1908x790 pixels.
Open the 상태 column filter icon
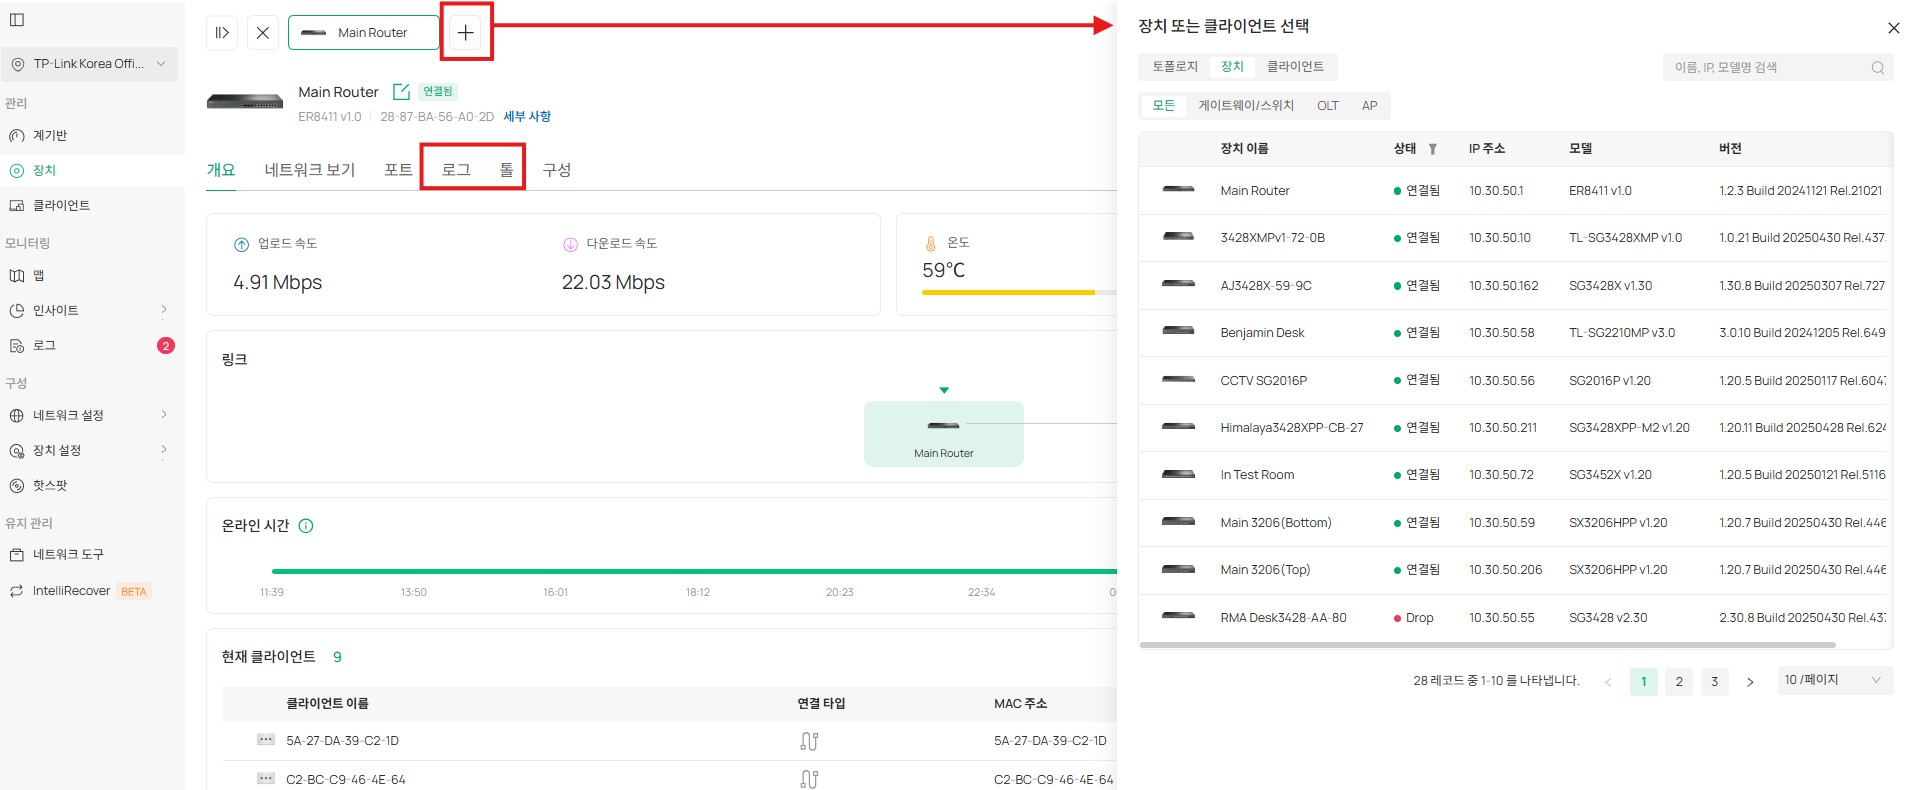pyautogui.click(x=1432, y=149)
